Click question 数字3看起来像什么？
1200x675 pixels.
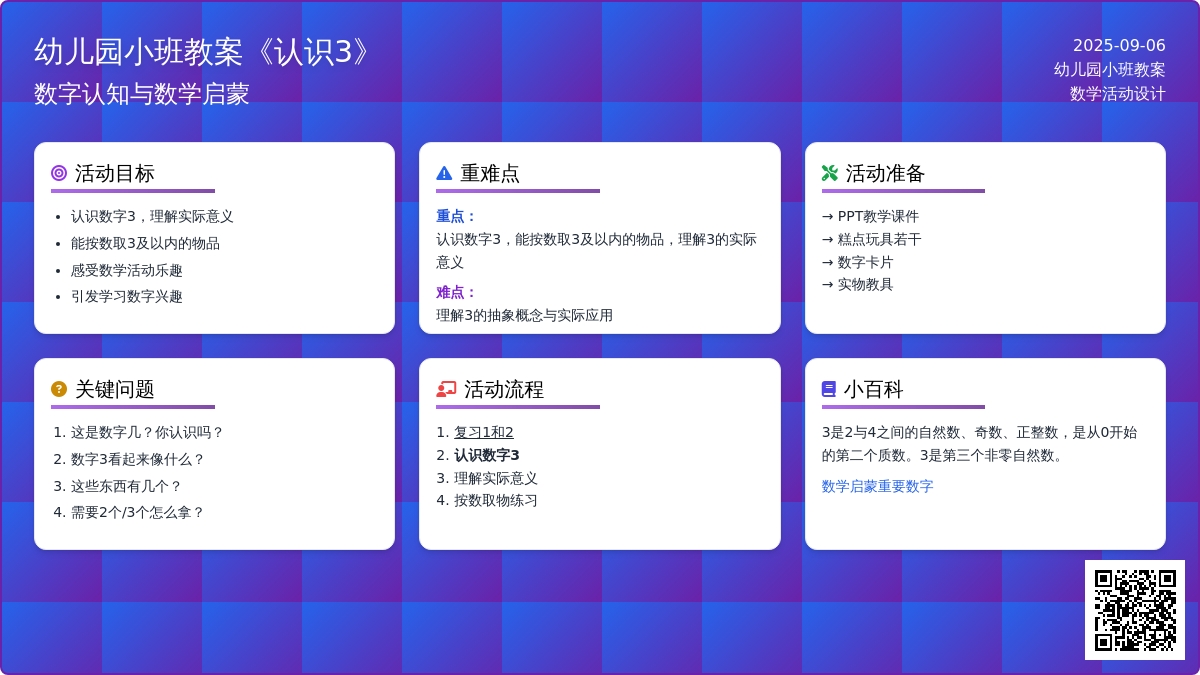pyautogui.click(x=138, y=459)
